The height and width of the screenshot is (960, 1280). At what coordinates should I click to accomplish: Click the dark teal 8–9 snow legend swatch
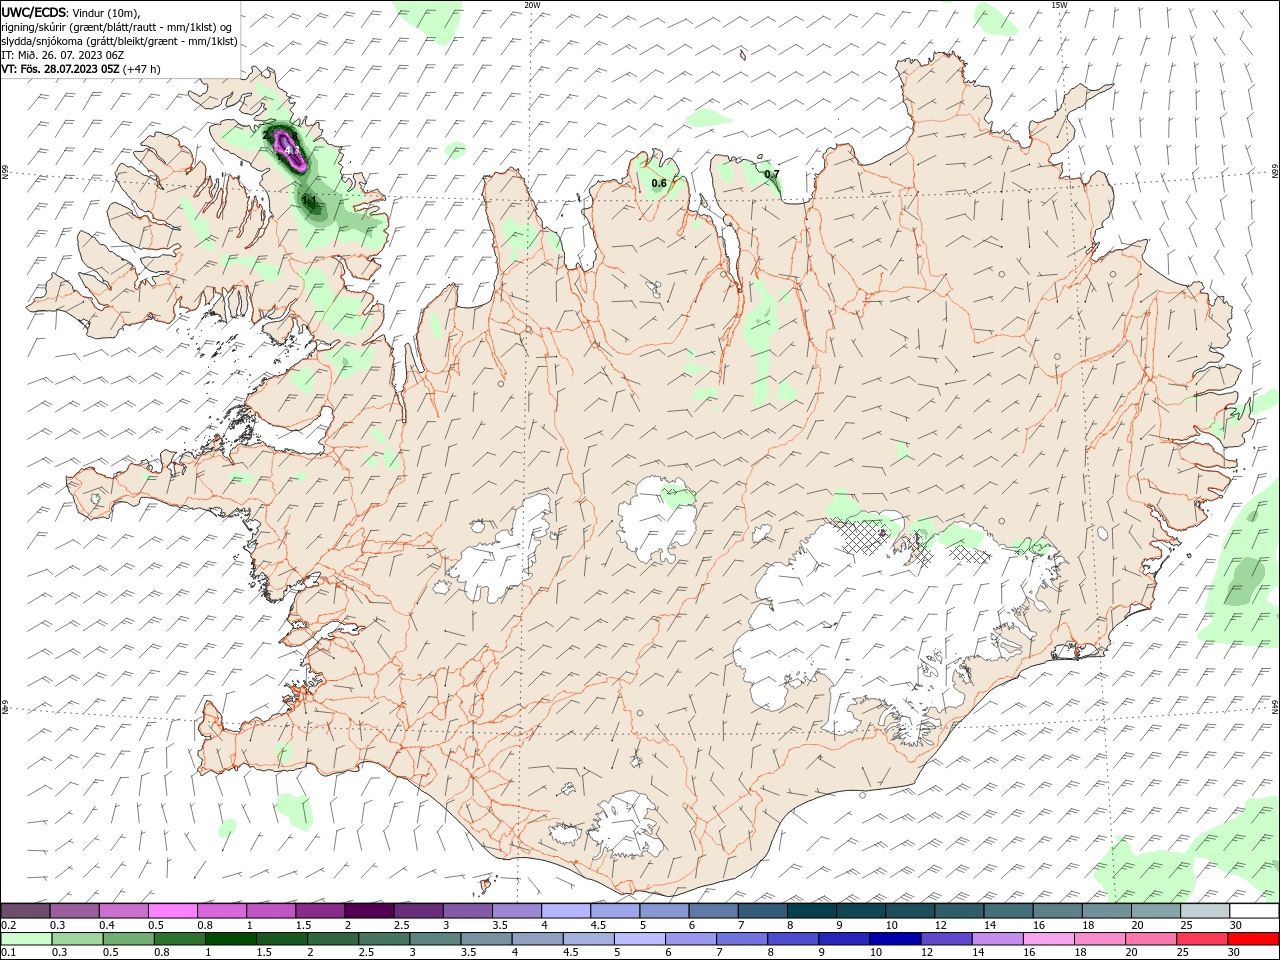click(811, 911)
